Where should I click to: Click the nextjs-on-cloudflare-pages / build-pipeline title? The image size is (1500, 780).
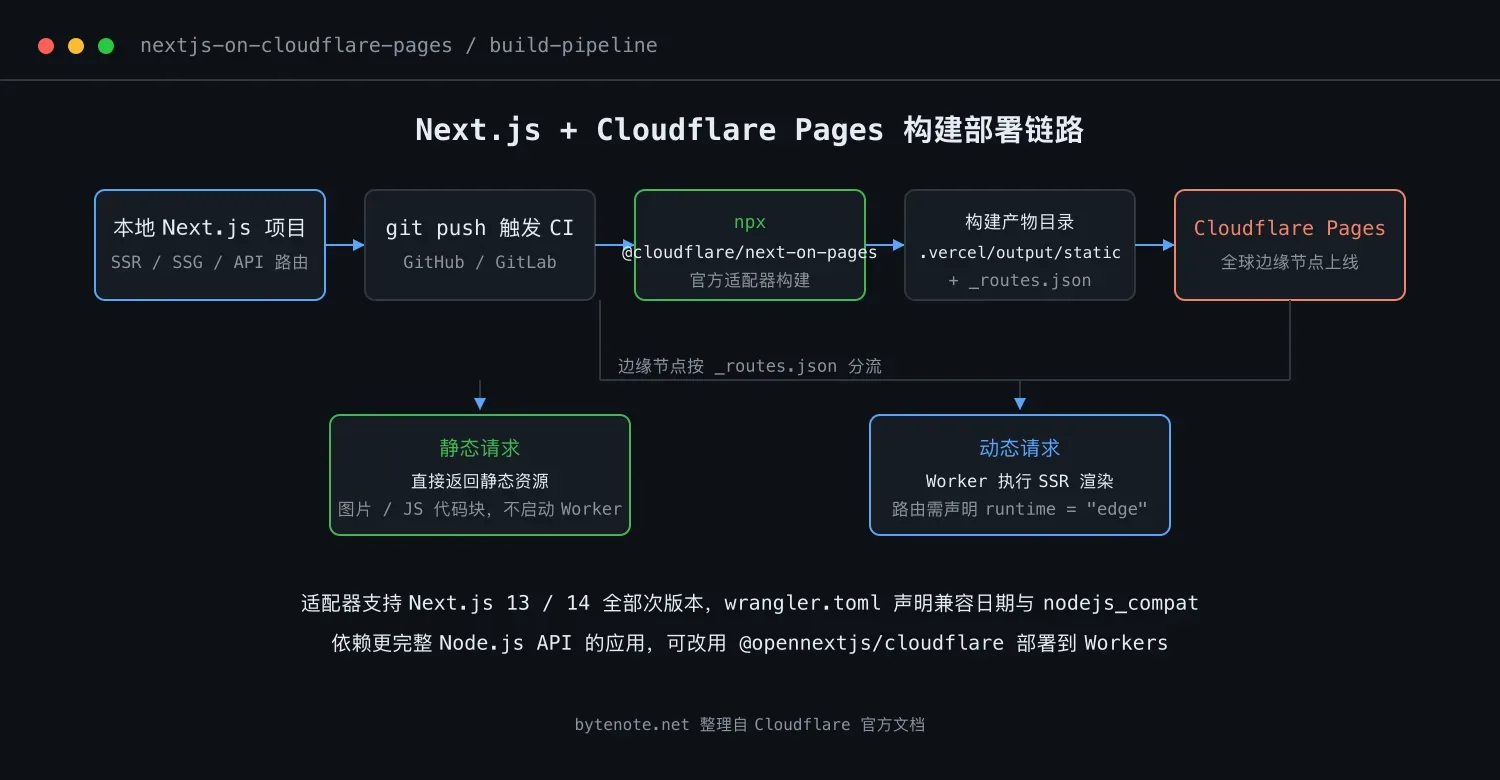(399, 46)
